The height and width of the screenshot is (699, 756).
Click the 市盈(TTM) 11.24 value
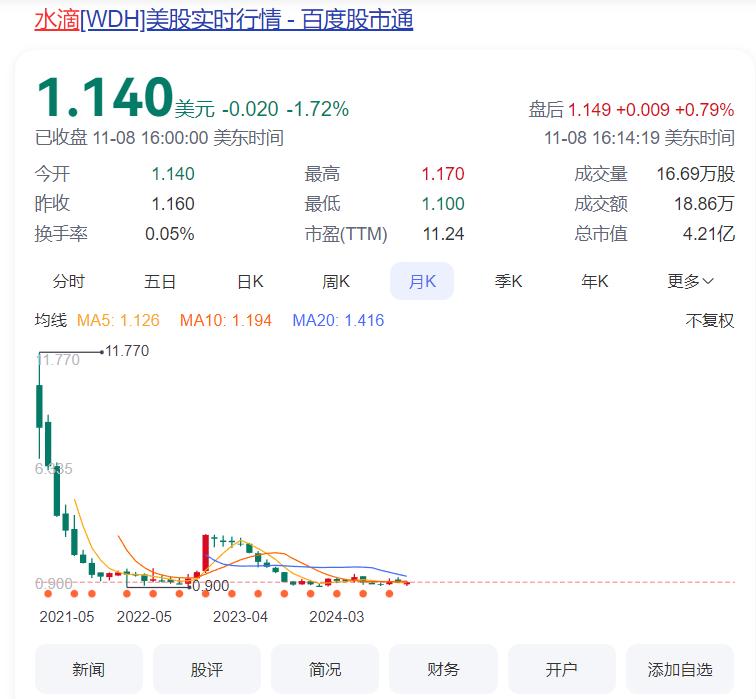[444, 234]
